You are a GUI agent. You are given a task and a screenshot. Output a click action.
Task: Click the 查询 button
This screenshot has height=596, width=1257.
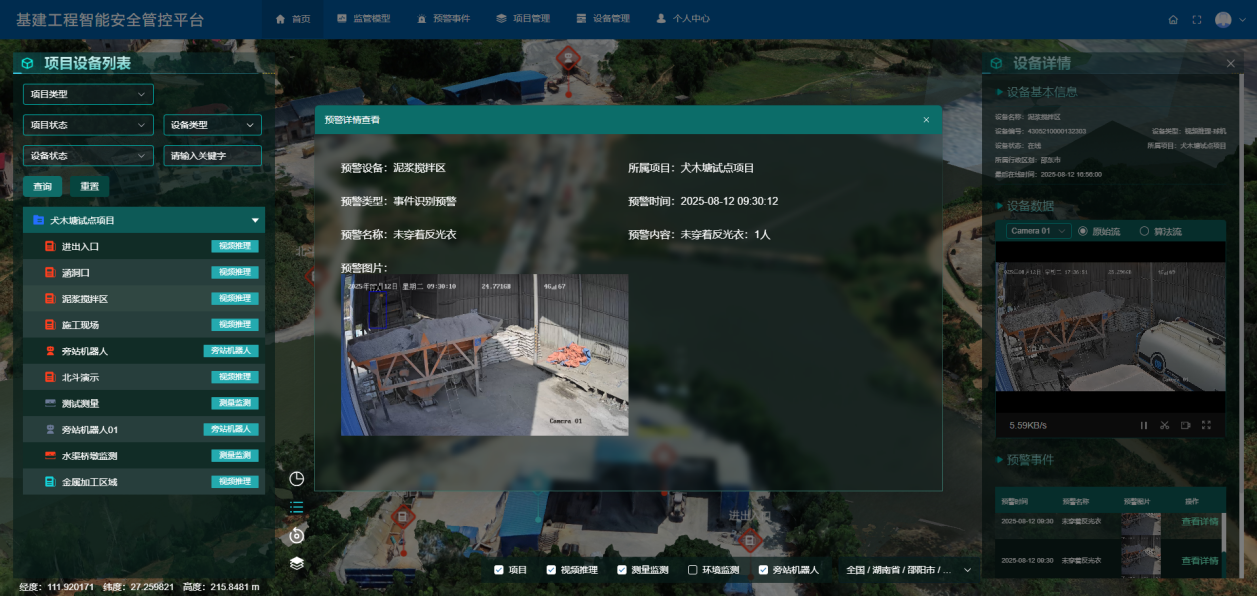tap(43, 187)
